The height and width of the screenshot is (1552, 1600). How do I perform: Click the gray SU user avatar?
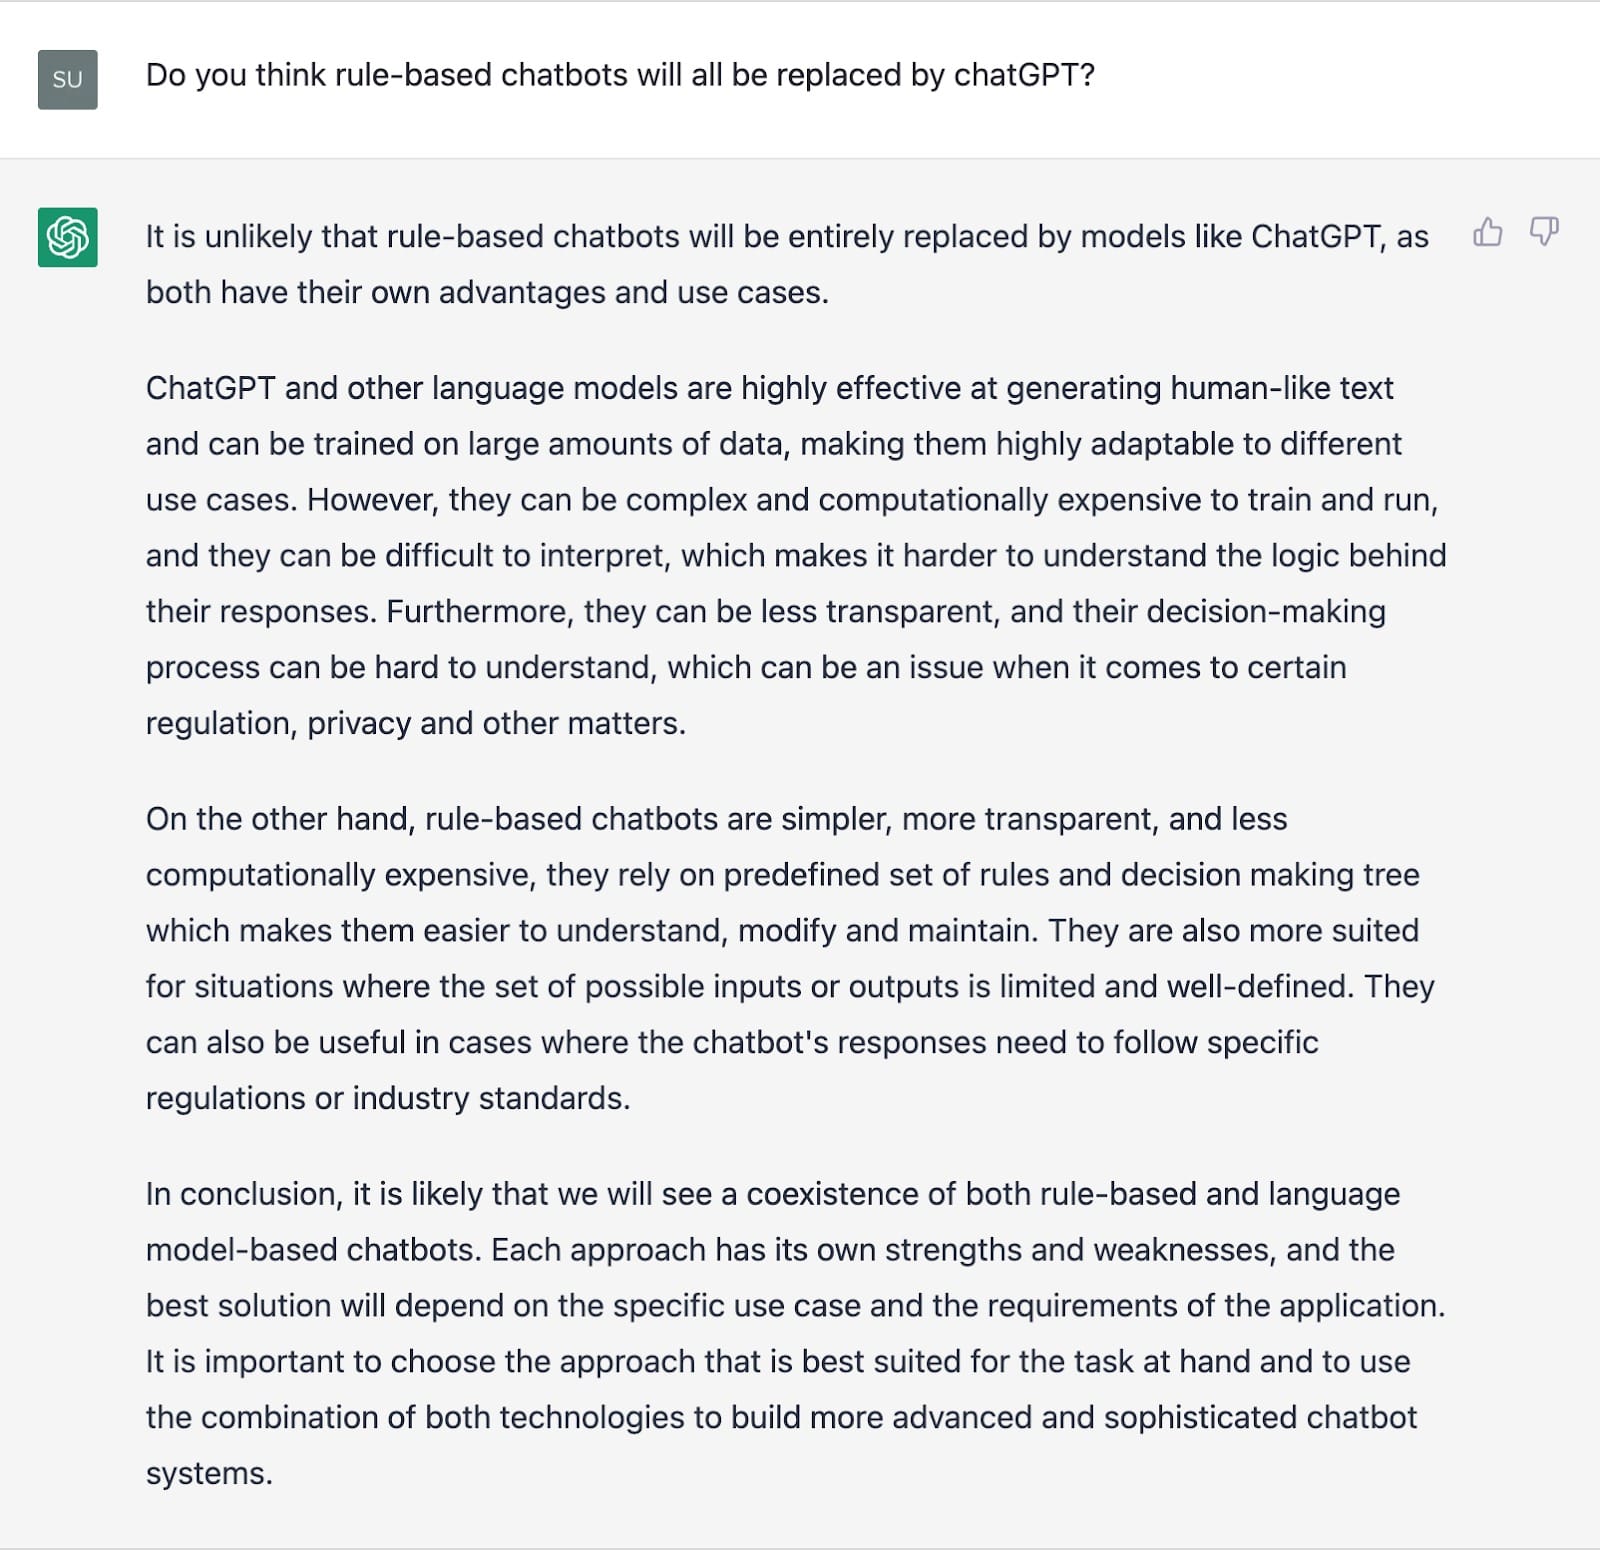coord(68,79)
